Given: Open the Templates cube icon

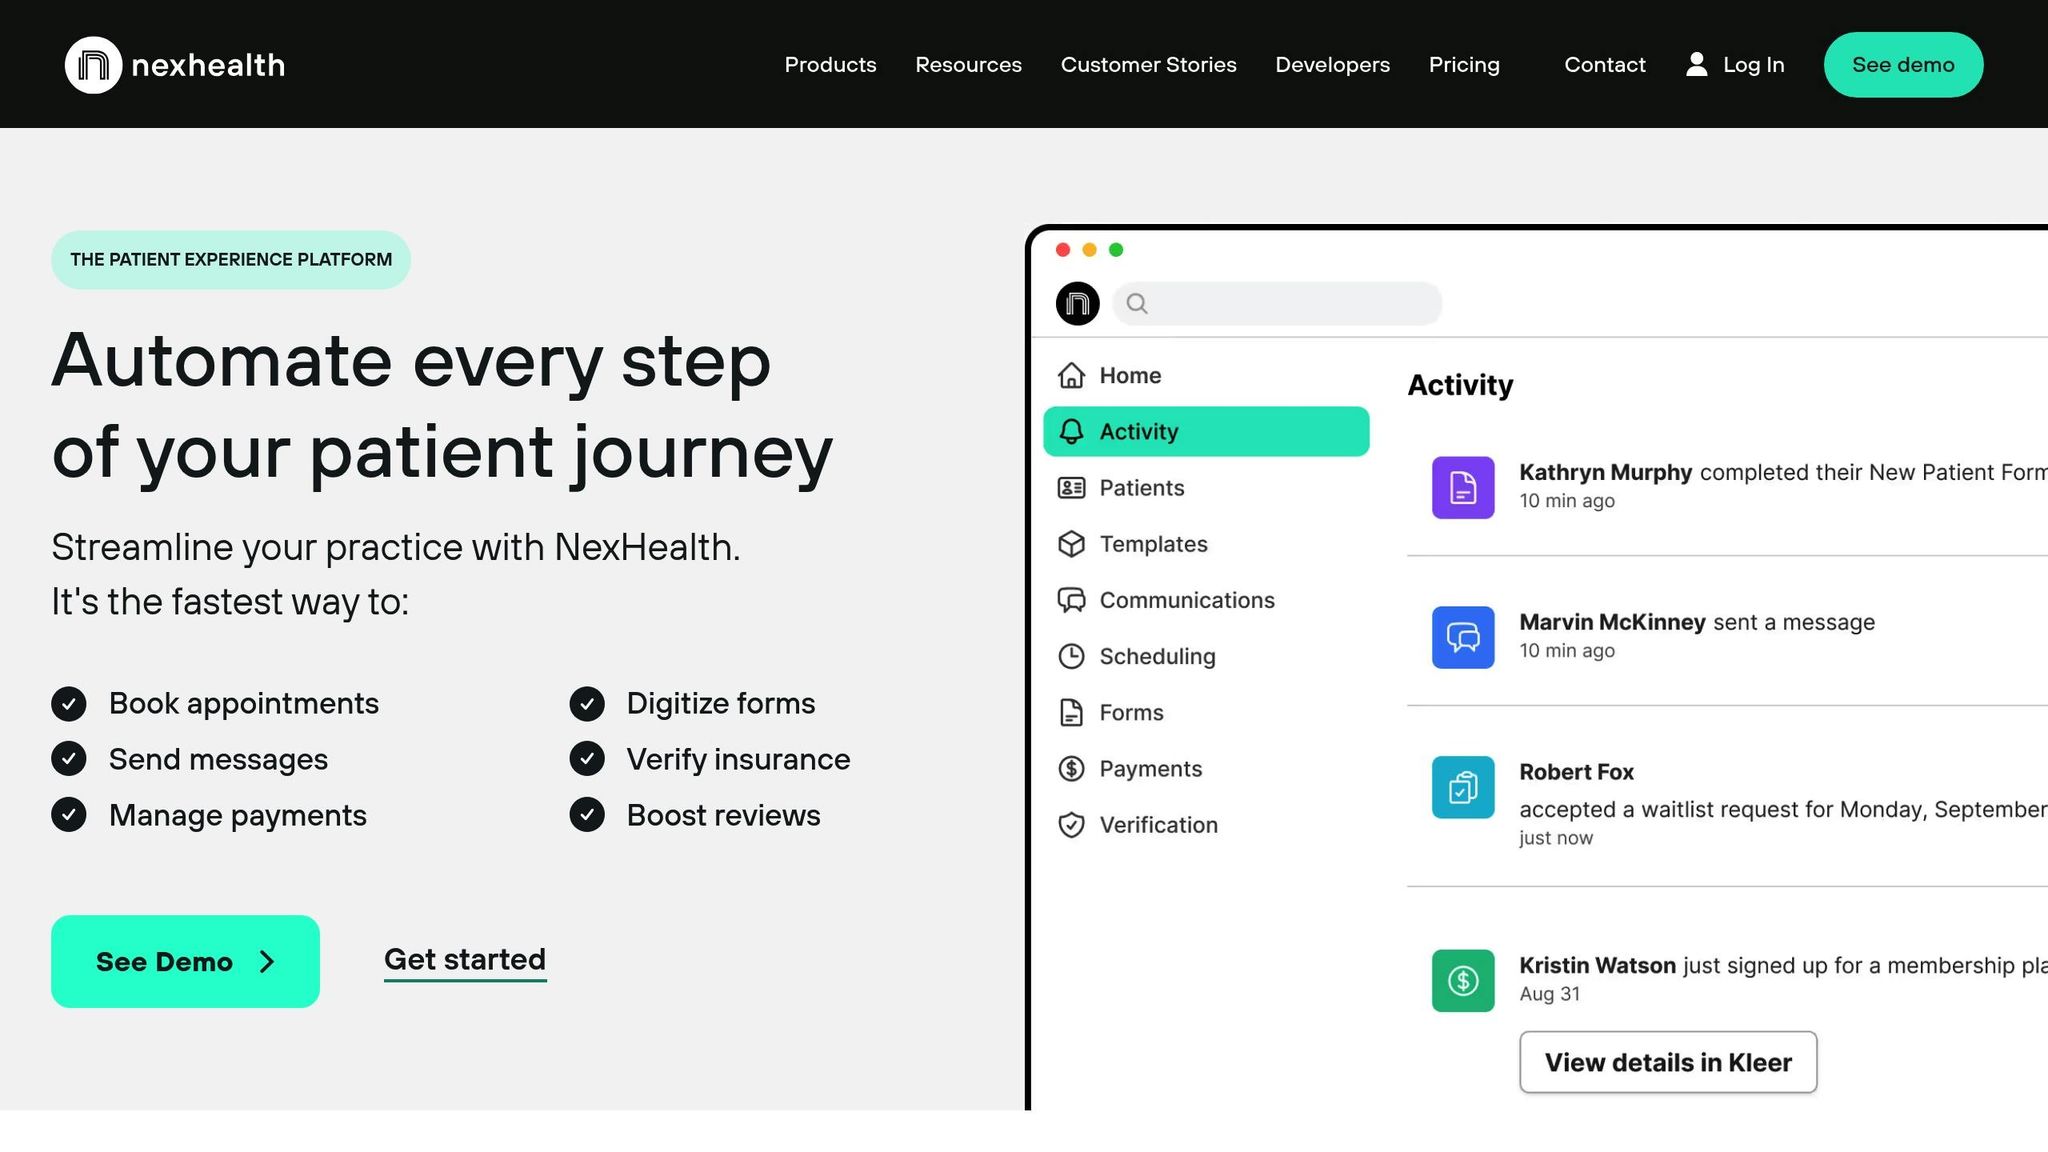Looking at the screenshot, I should pyautogui.click(x=1071, y=544).
